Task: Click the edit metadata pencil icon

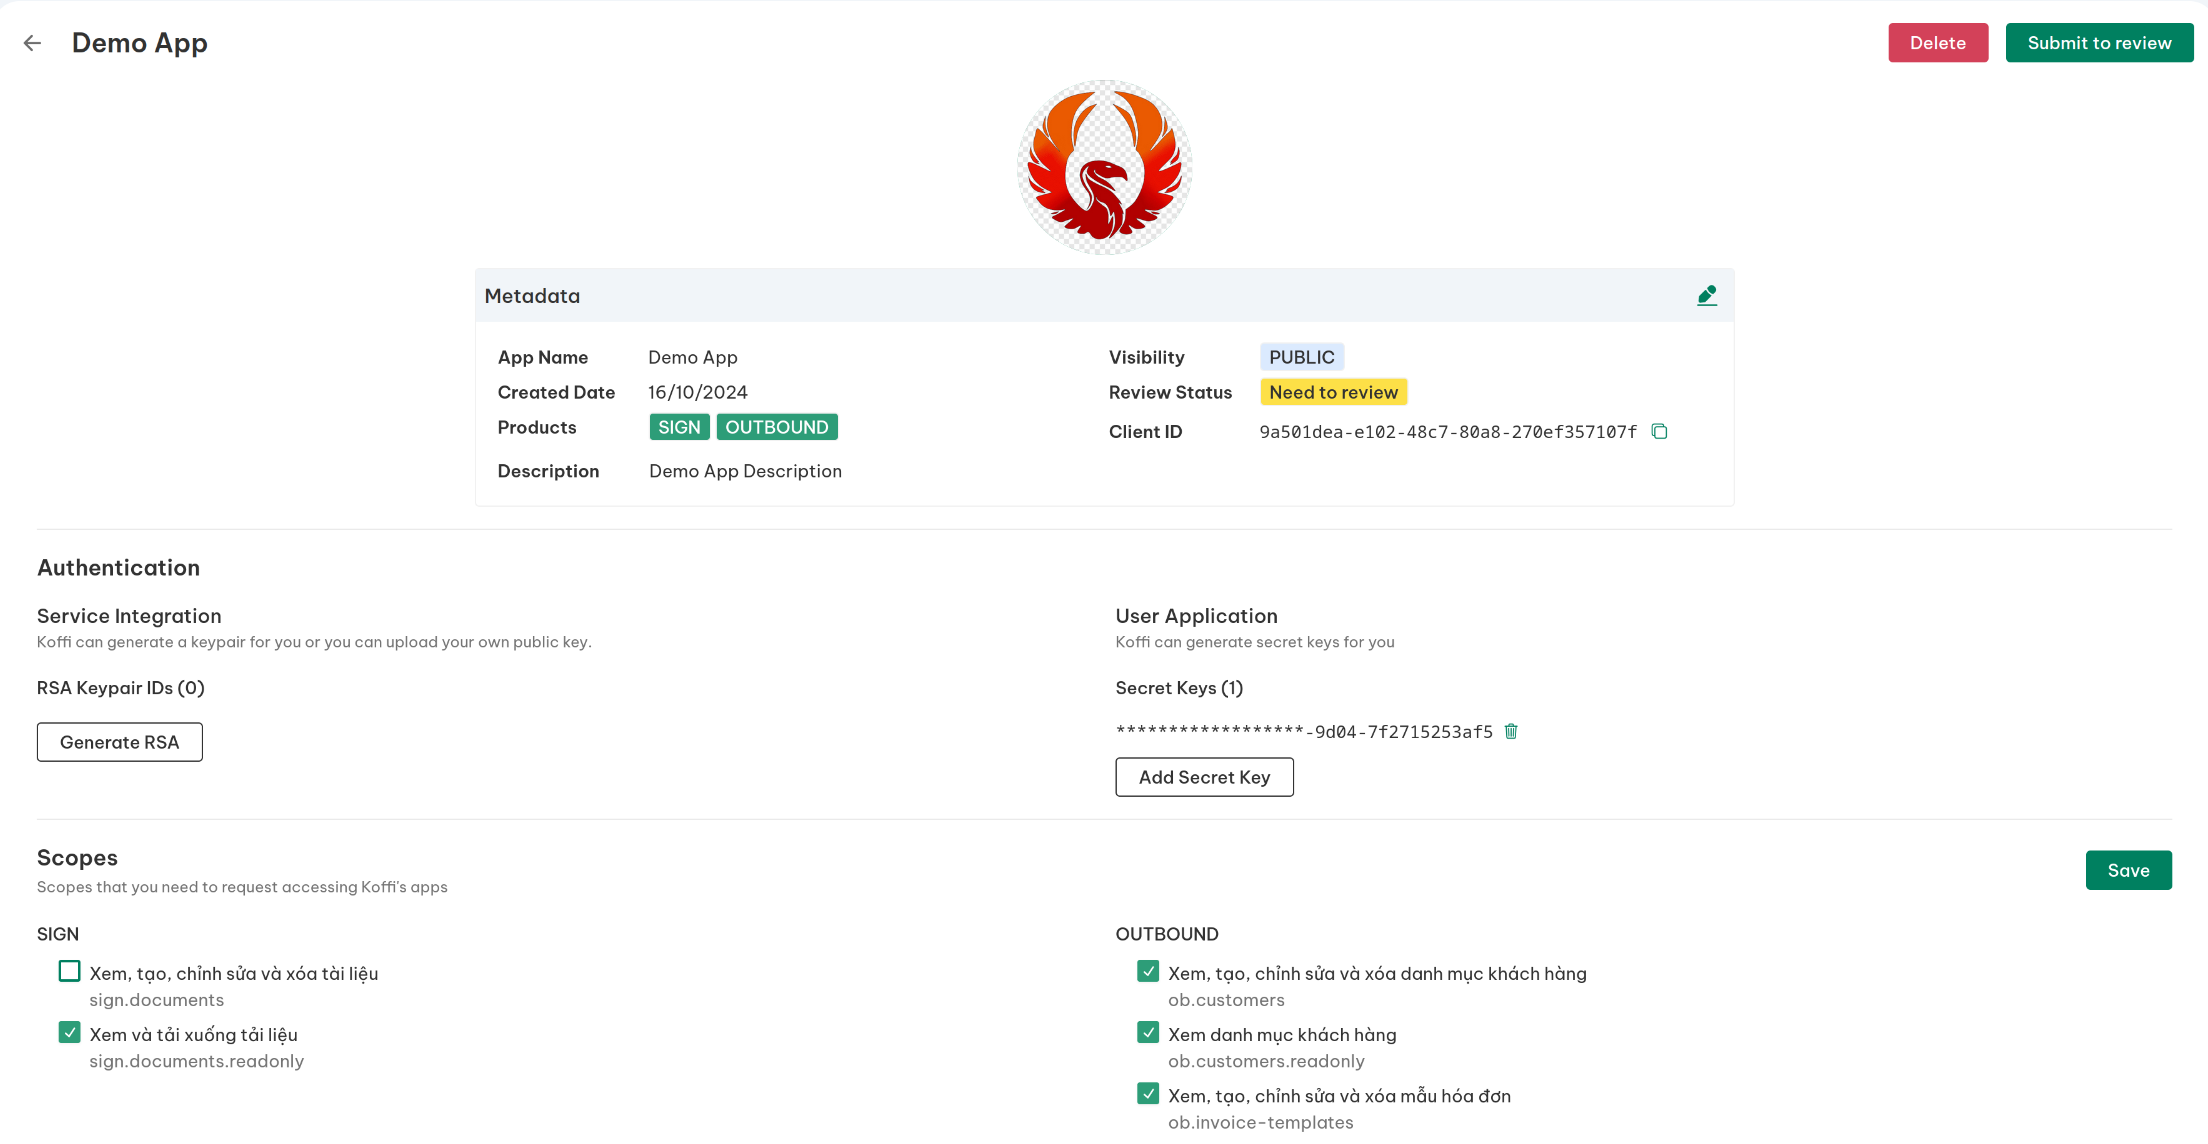Action: click(1706, 295)
